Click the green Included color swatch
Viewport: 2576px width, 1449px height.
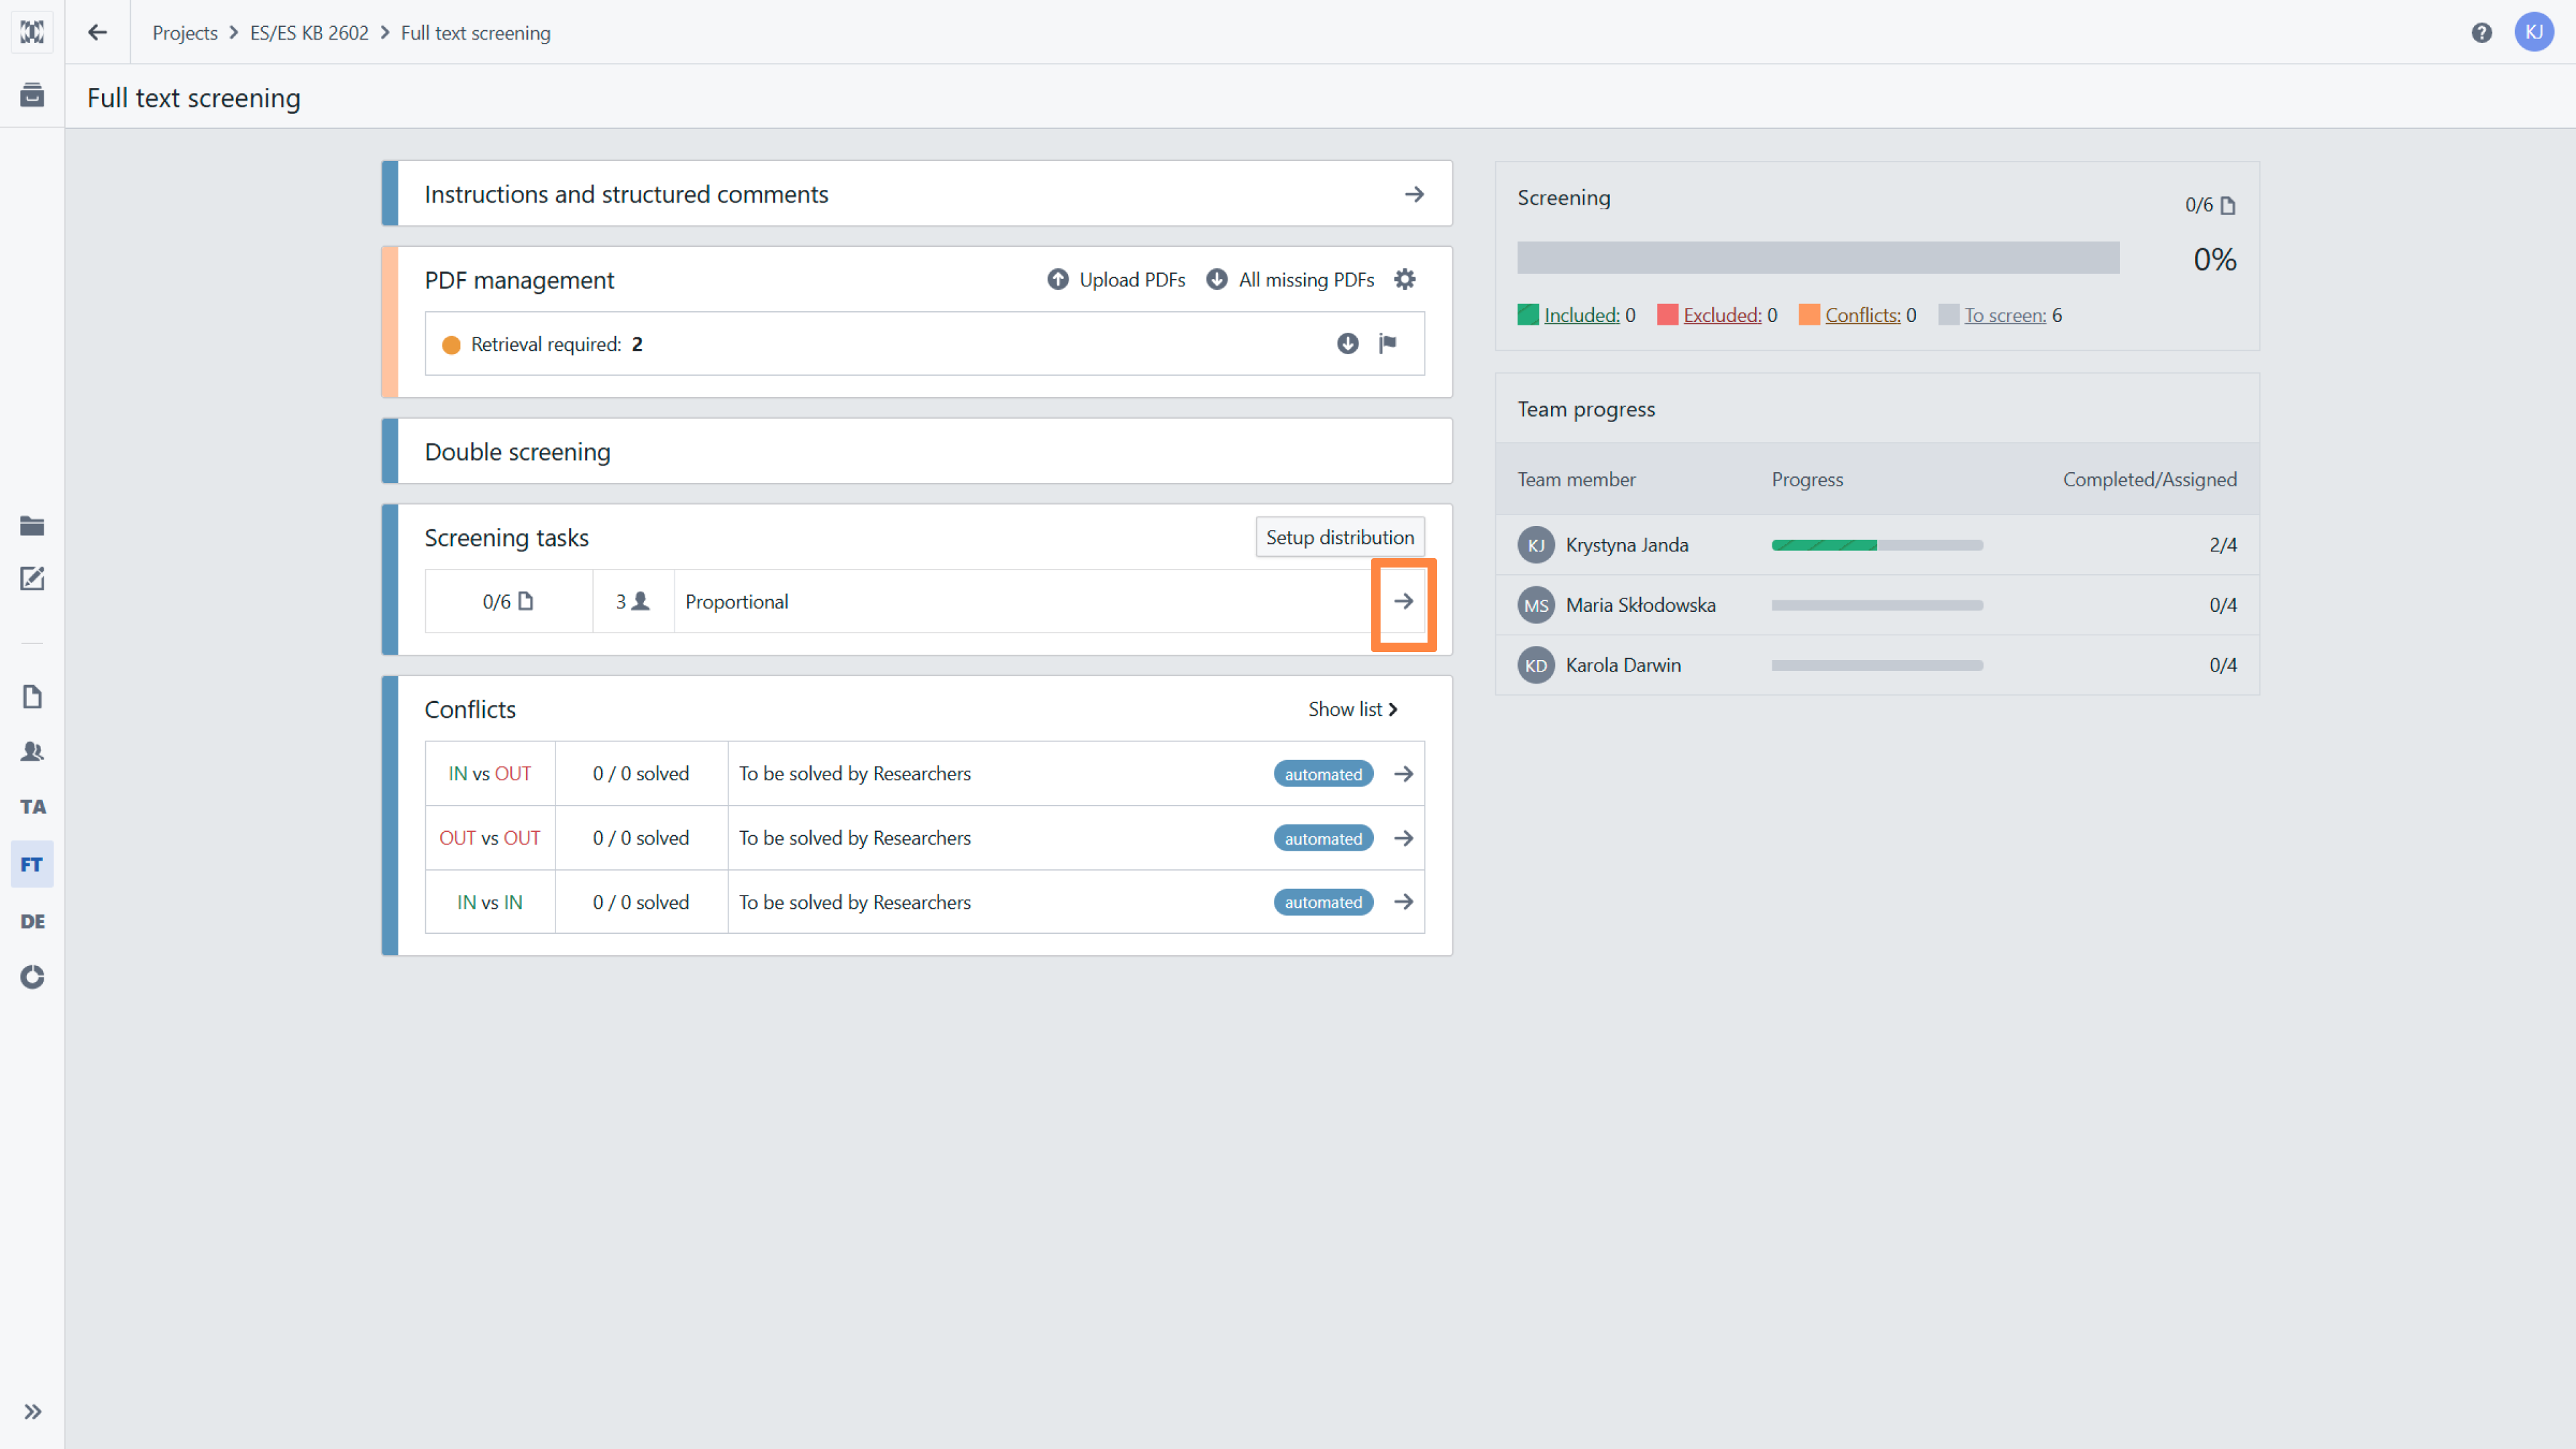click(x=1528, y=315)
